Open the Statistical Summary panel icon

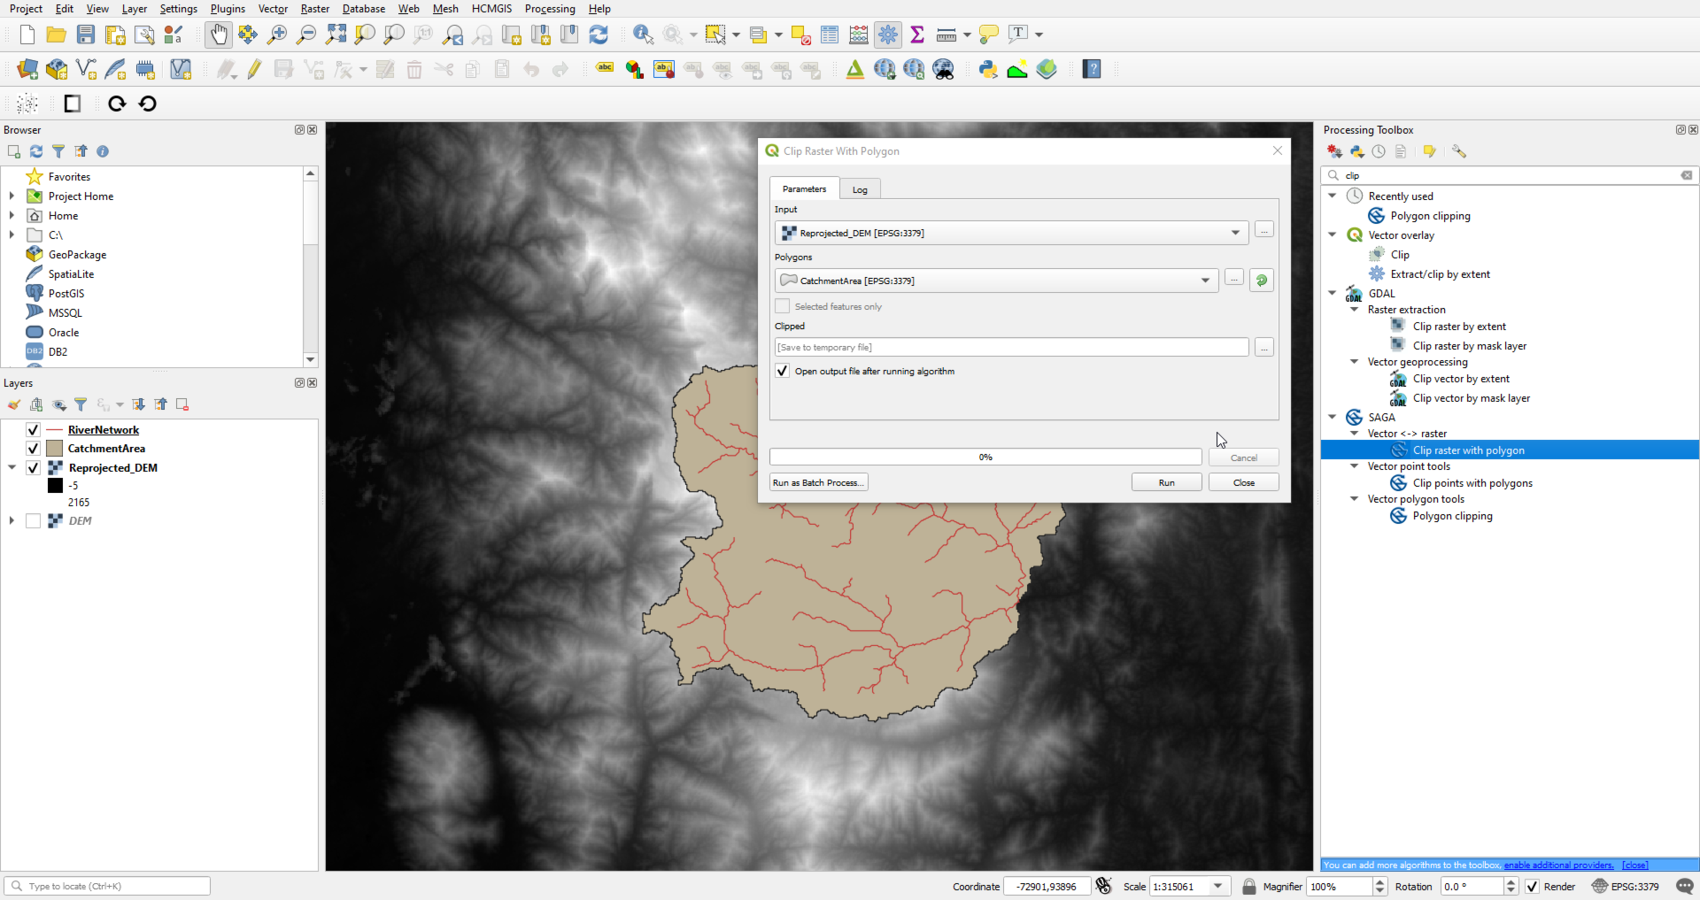point(917,34)
